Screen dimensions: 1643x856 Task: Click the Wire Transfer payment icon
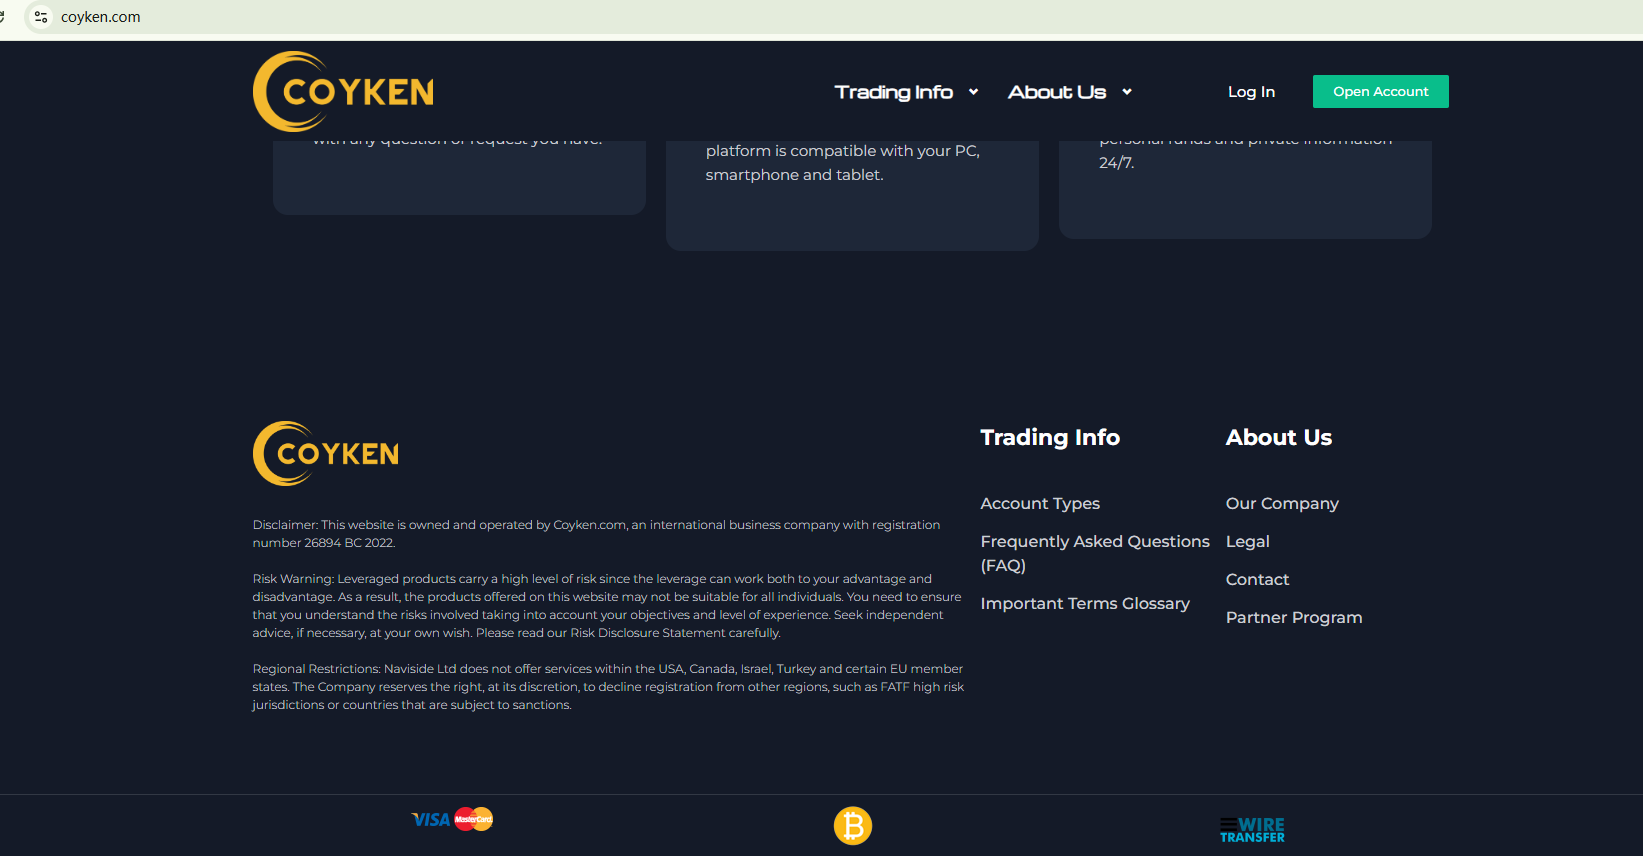coord(1252,830)
